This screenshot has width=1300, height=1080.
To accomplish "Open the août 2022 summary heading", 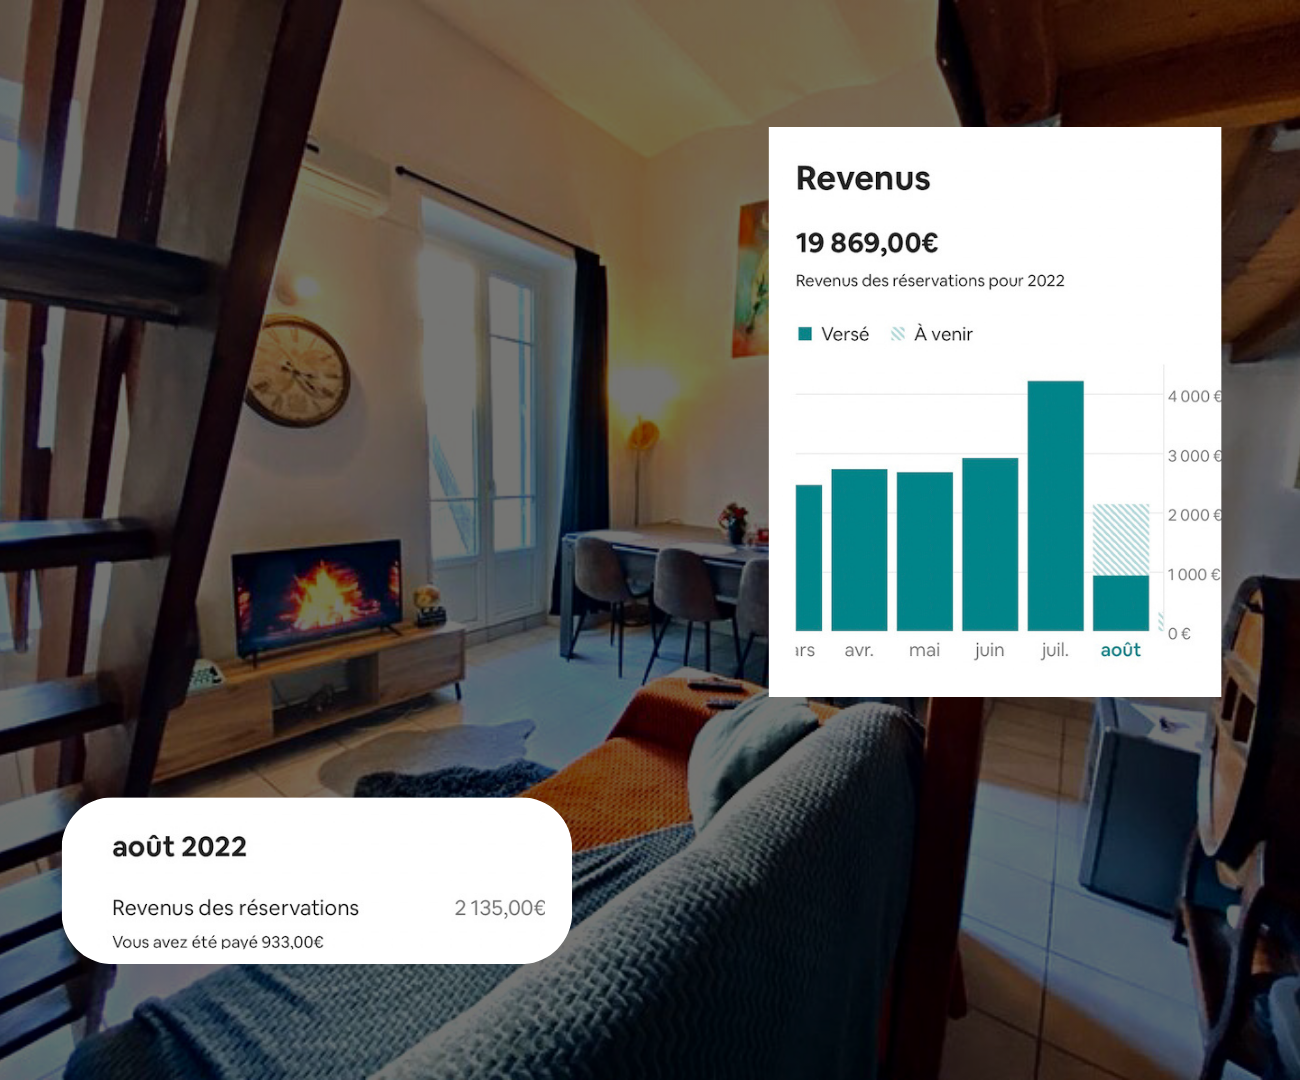I will point(179,847).
